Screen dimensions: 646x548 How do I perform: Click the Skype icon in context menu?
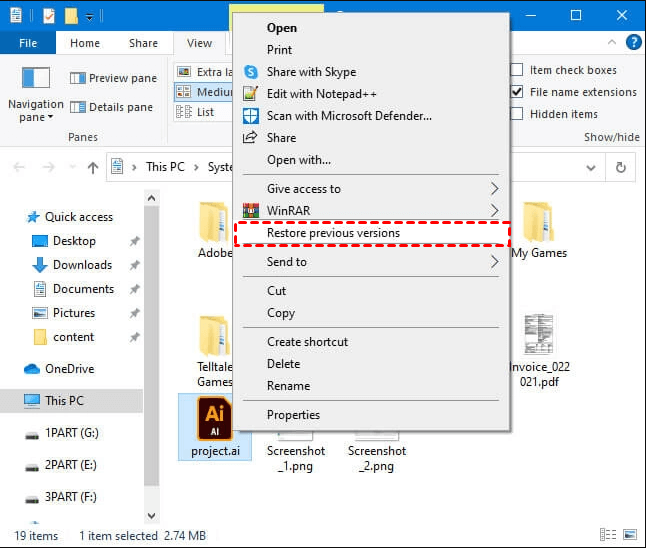click(x=250, y=72)
